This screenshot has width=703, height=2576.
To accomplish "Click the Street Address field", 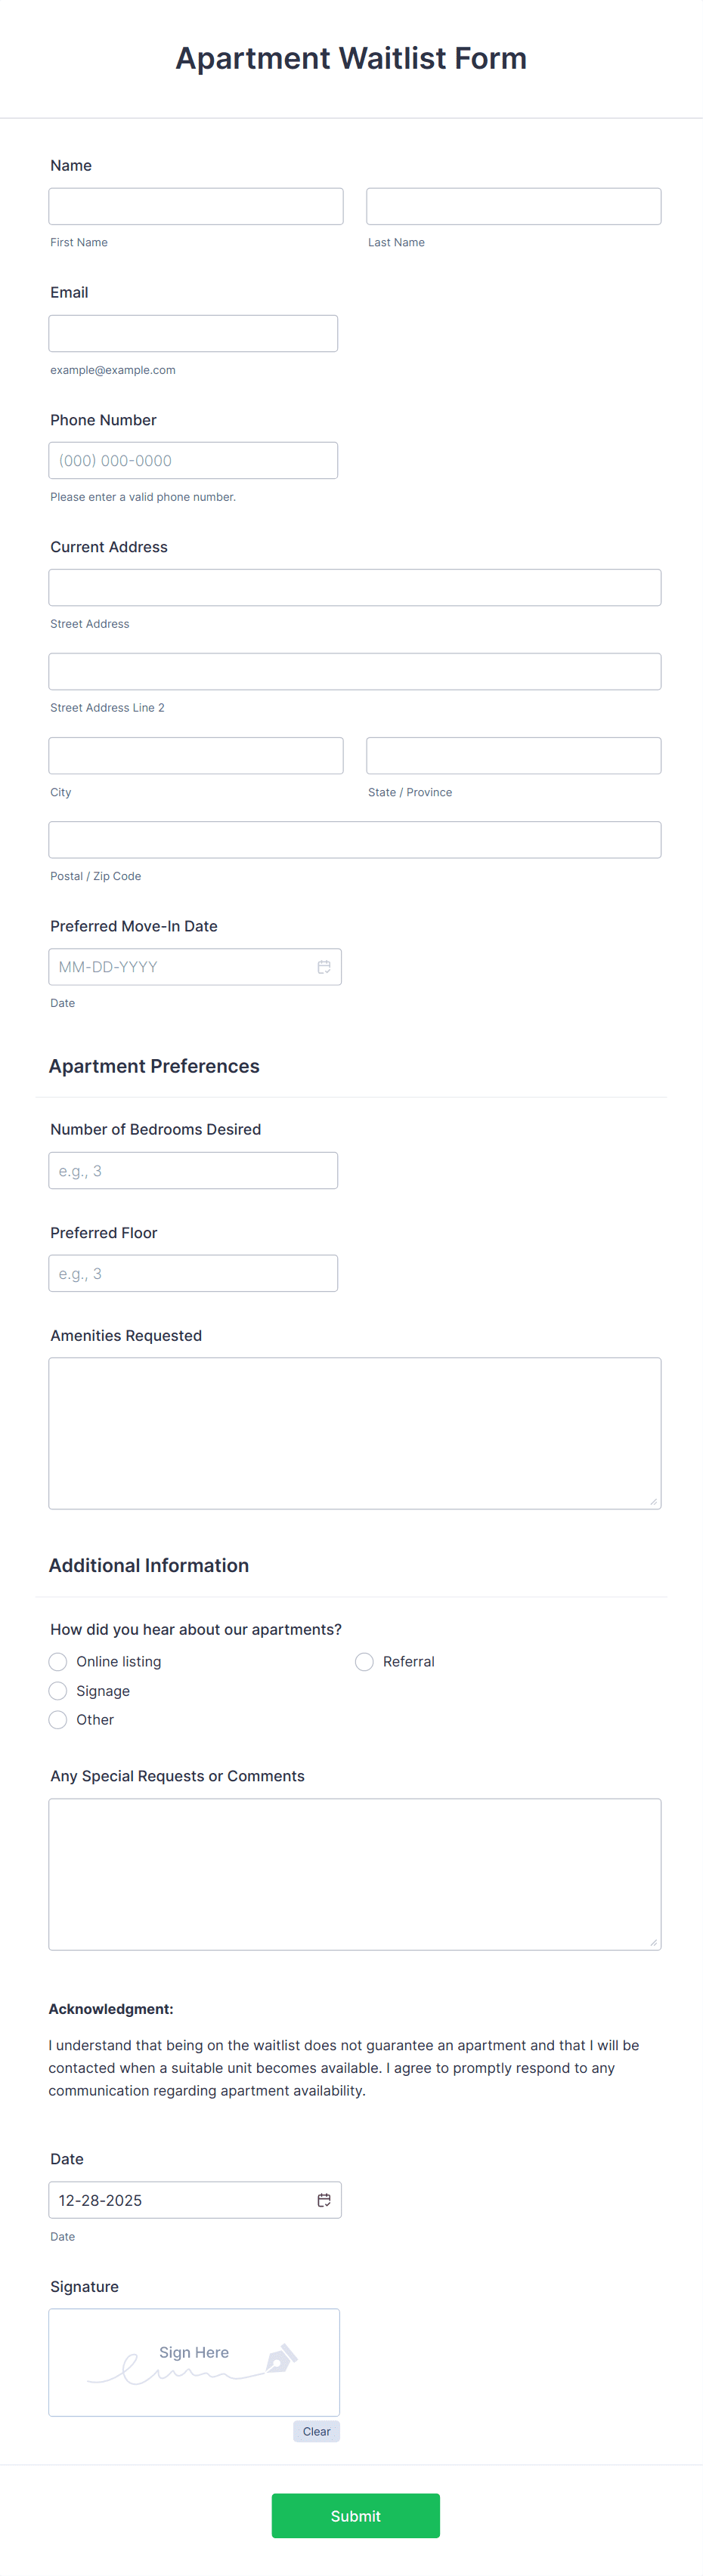I will (x=354, y=587).
